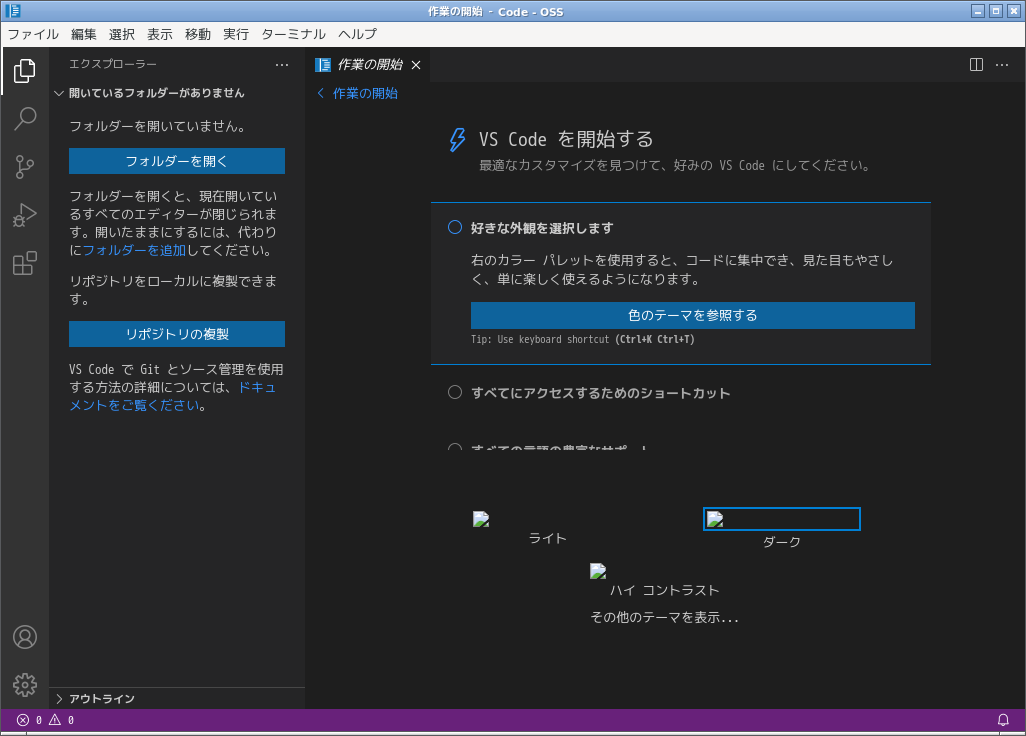Open the ファイル menu
Image resolution: width=1026 pixels, height=736 pixels.
pyautogui.click(x=33, y=34)
